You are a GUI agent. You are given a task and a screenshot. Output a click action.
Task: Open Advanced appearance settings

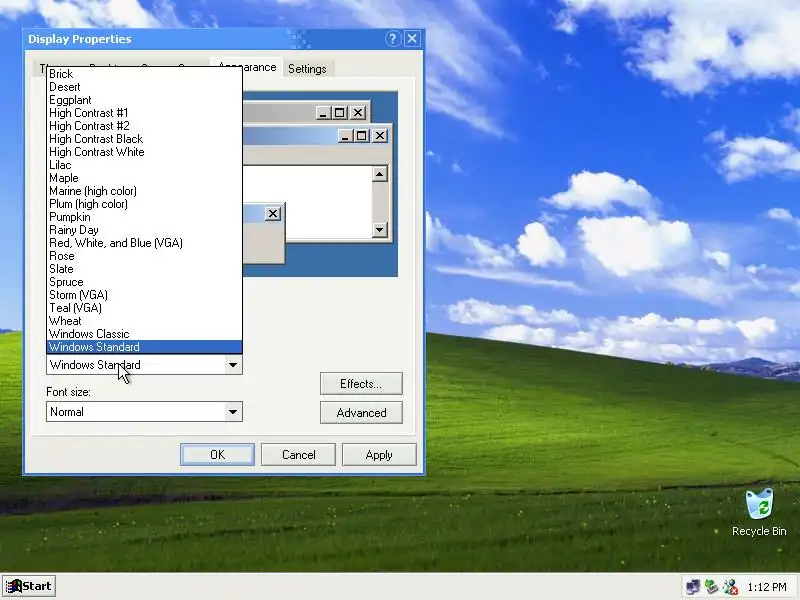361,413
